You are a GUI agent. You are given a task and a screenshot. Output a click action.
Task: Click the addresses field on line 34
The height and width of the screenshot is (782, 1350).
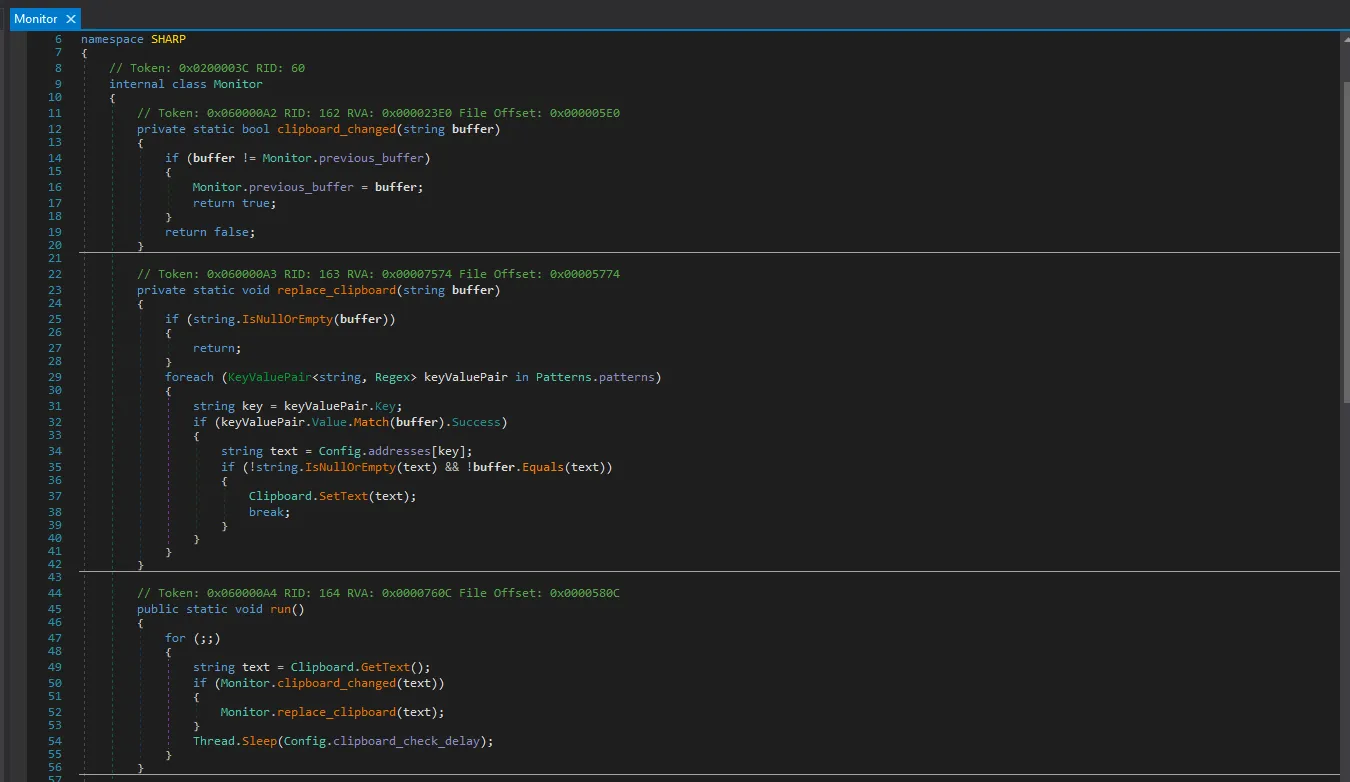pos(399,451)
